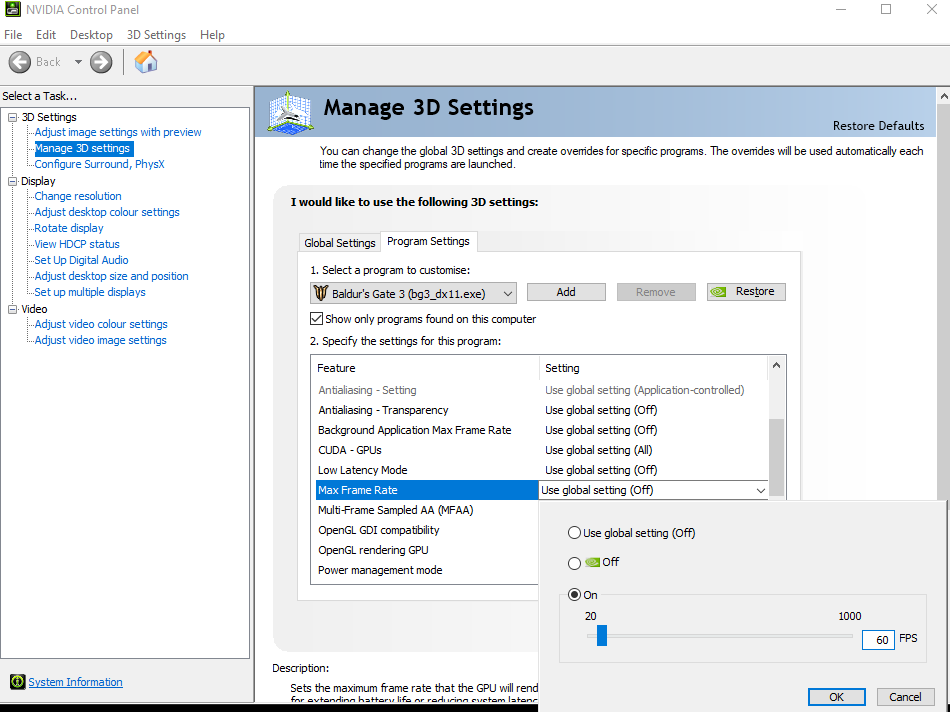Click the FPS value input field
Screen dimensions: 950x712
click(878, 639)
